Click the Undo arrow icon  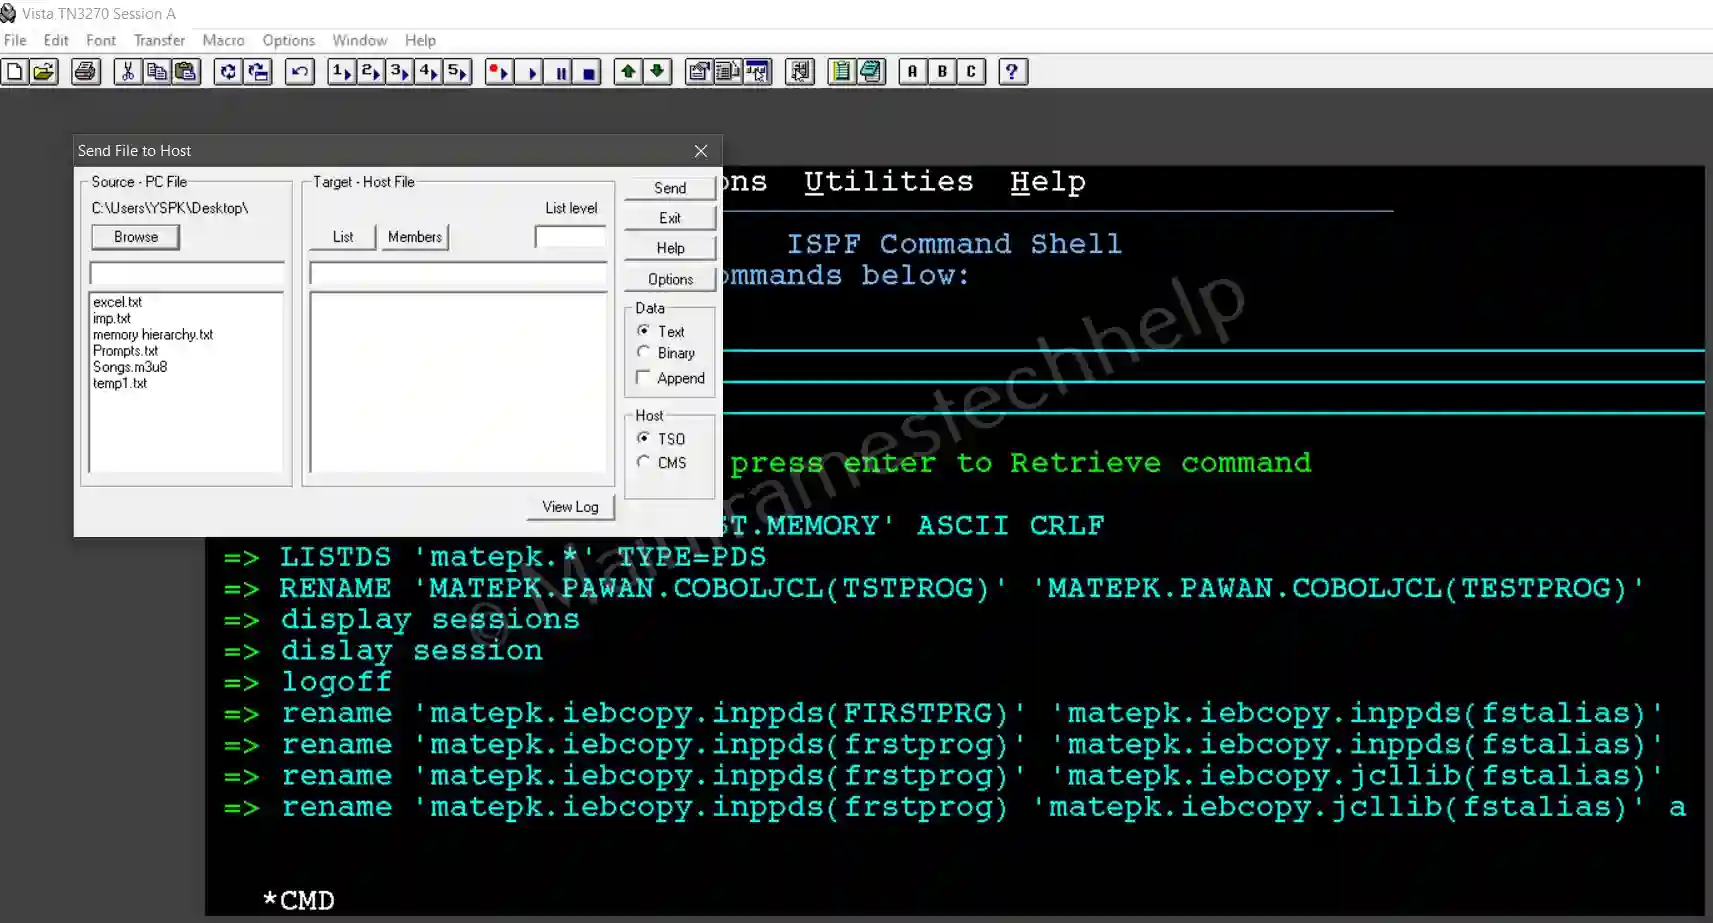(299, 72)
